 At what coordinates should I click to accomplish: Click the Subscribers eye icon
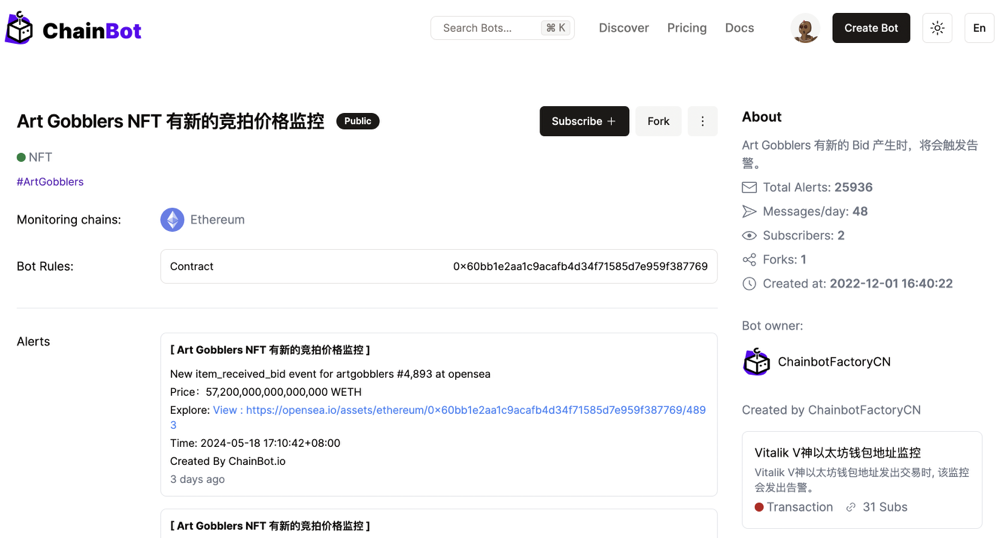(749, 236)
